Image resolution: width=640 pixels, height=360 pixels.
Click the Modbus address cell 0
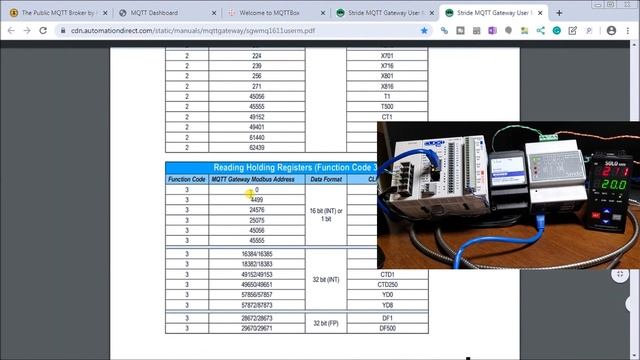(257, 189)
